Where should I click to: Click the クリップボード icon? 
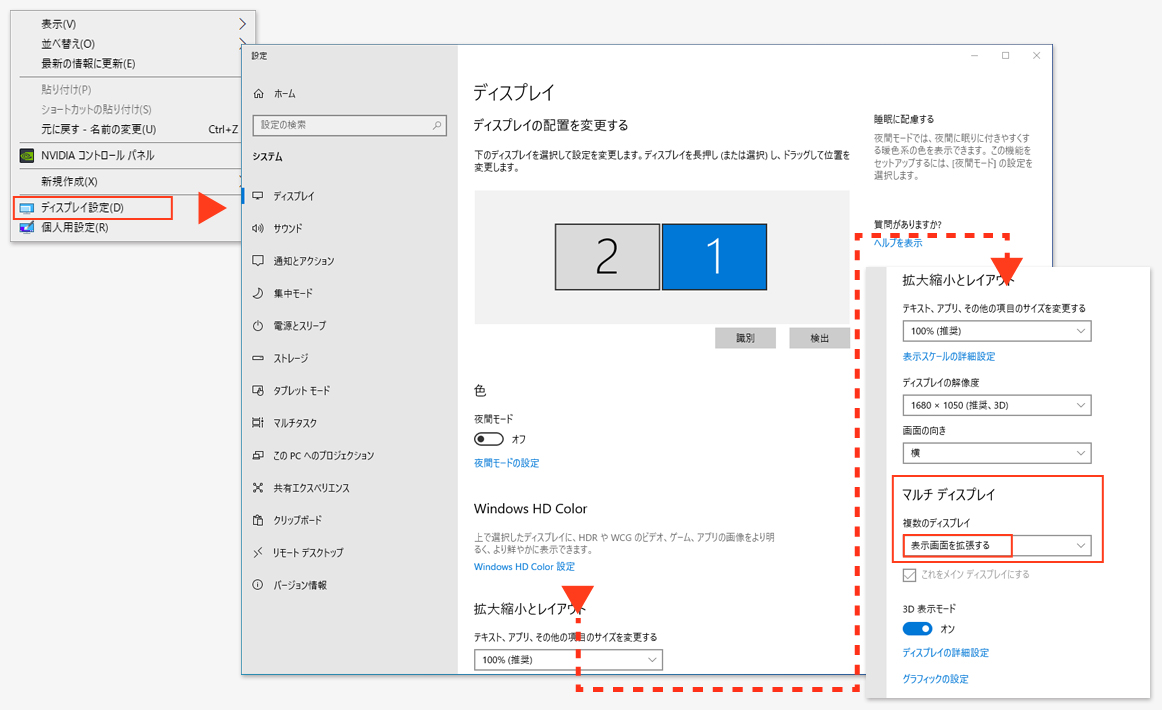(258, 520)
